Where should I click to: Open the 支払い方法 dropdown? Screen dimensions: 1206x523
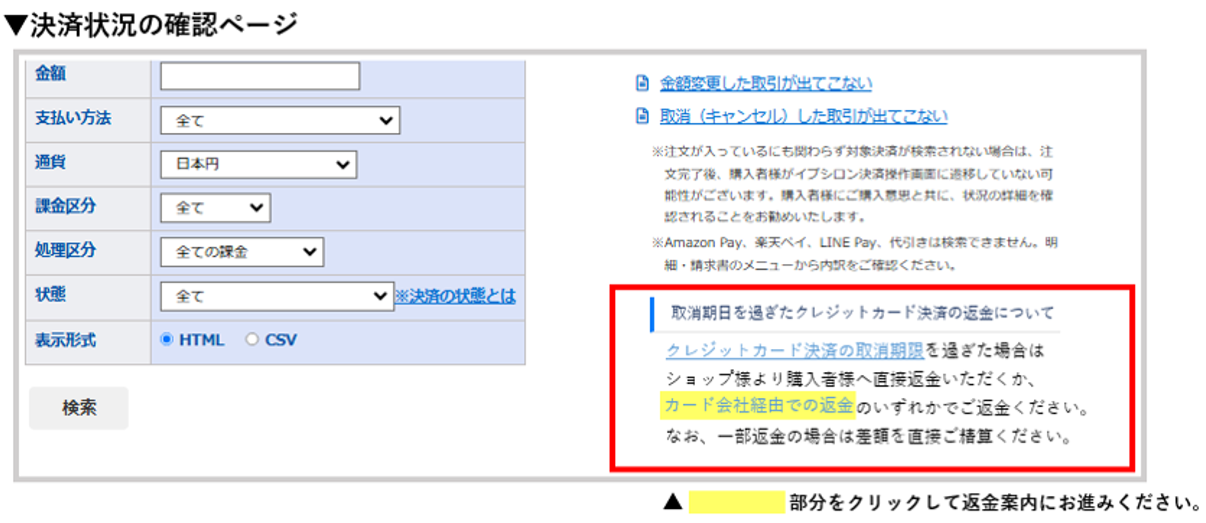pyautogui.click(x=280, y=120)
